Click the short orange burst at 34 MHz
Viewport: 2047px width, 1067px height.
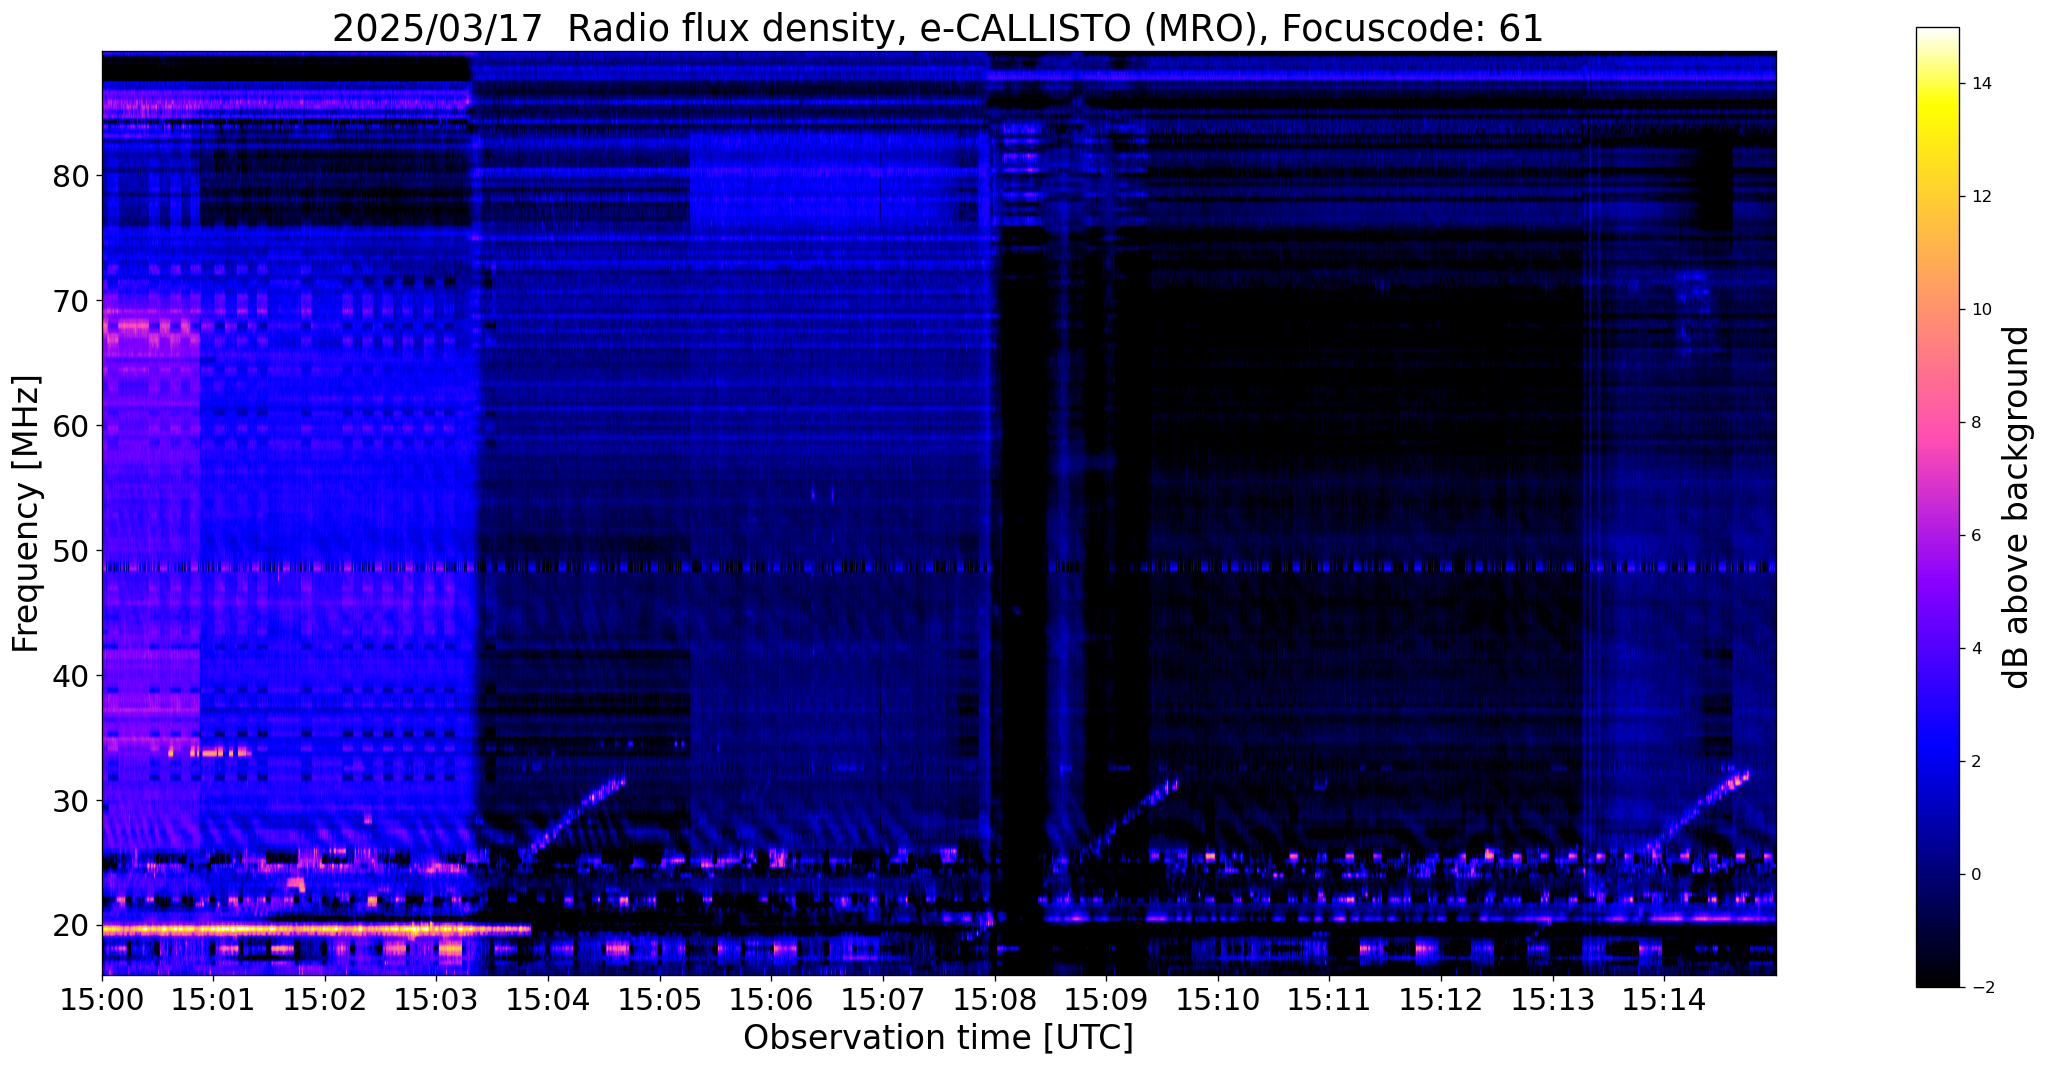pyautogui.click(x=208, y=751)
